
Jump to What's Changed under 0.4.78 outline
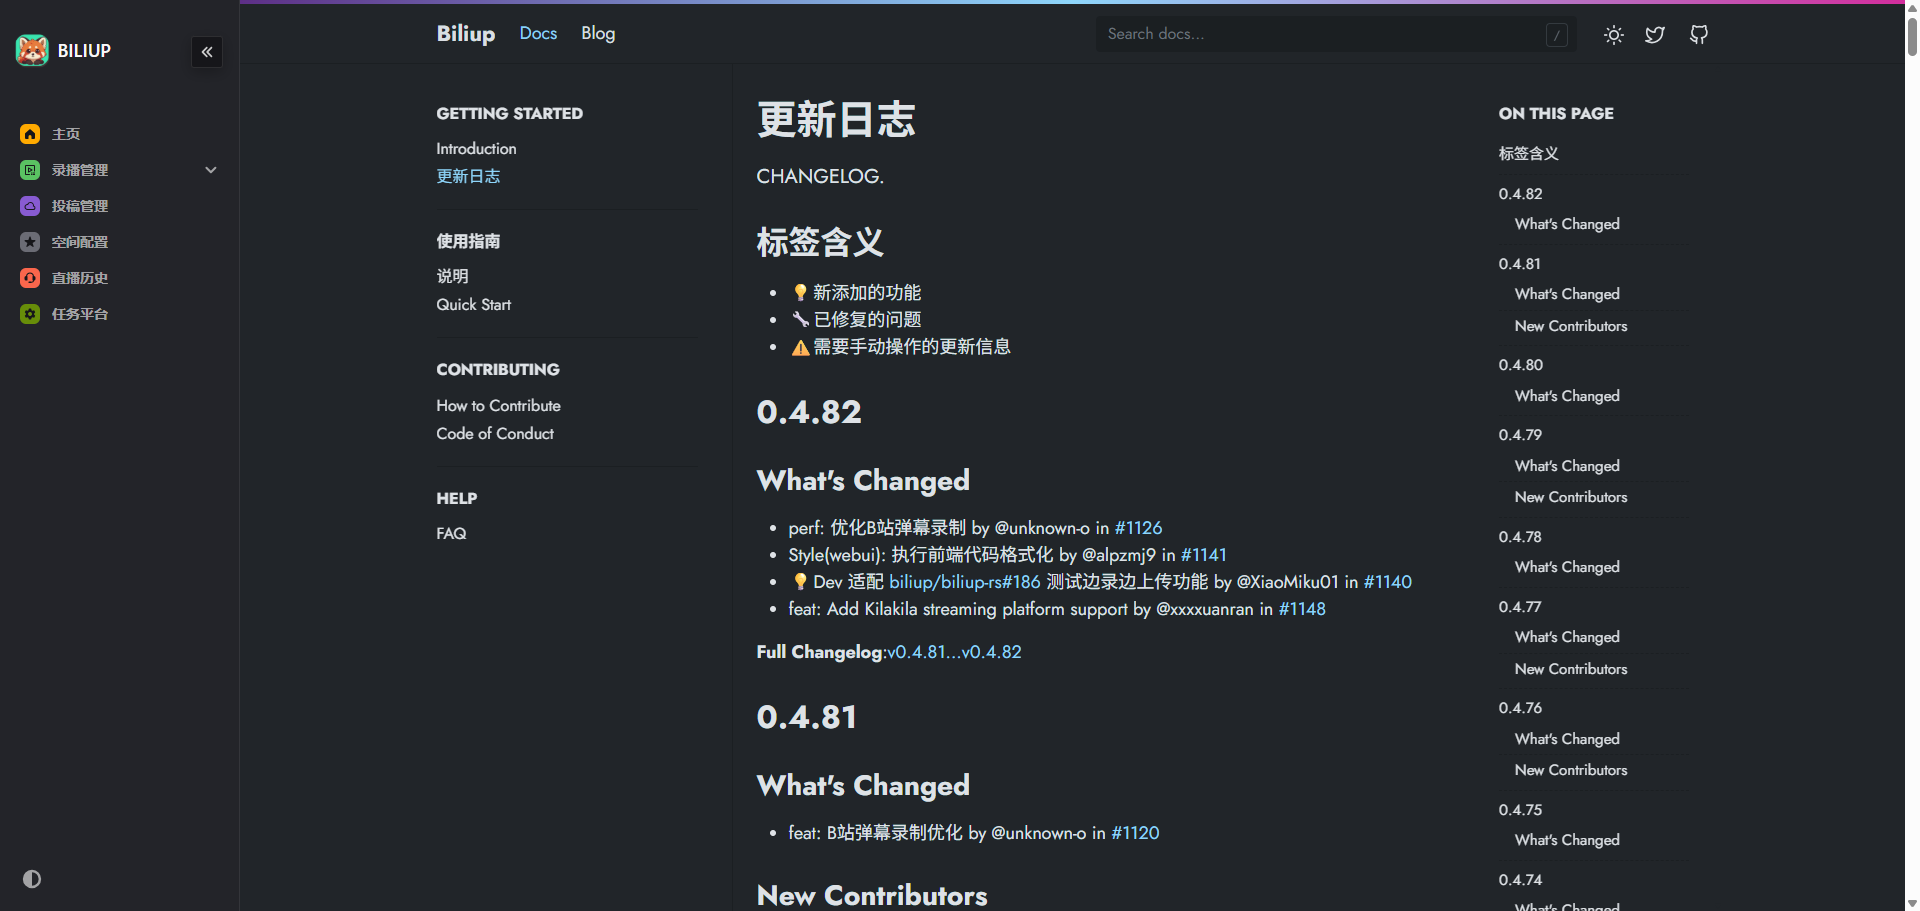pyautogui.click(x=1567, y=566)
